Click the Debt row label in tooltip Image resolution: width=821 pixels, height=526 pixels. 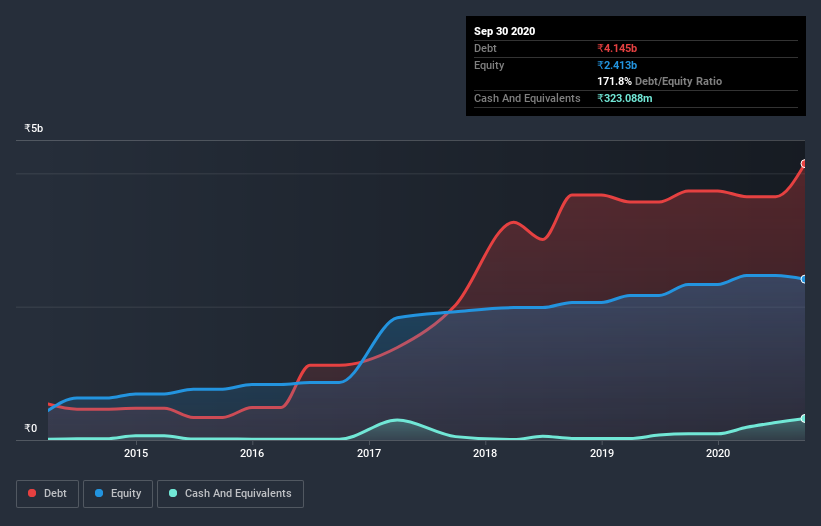click(485, 48)
